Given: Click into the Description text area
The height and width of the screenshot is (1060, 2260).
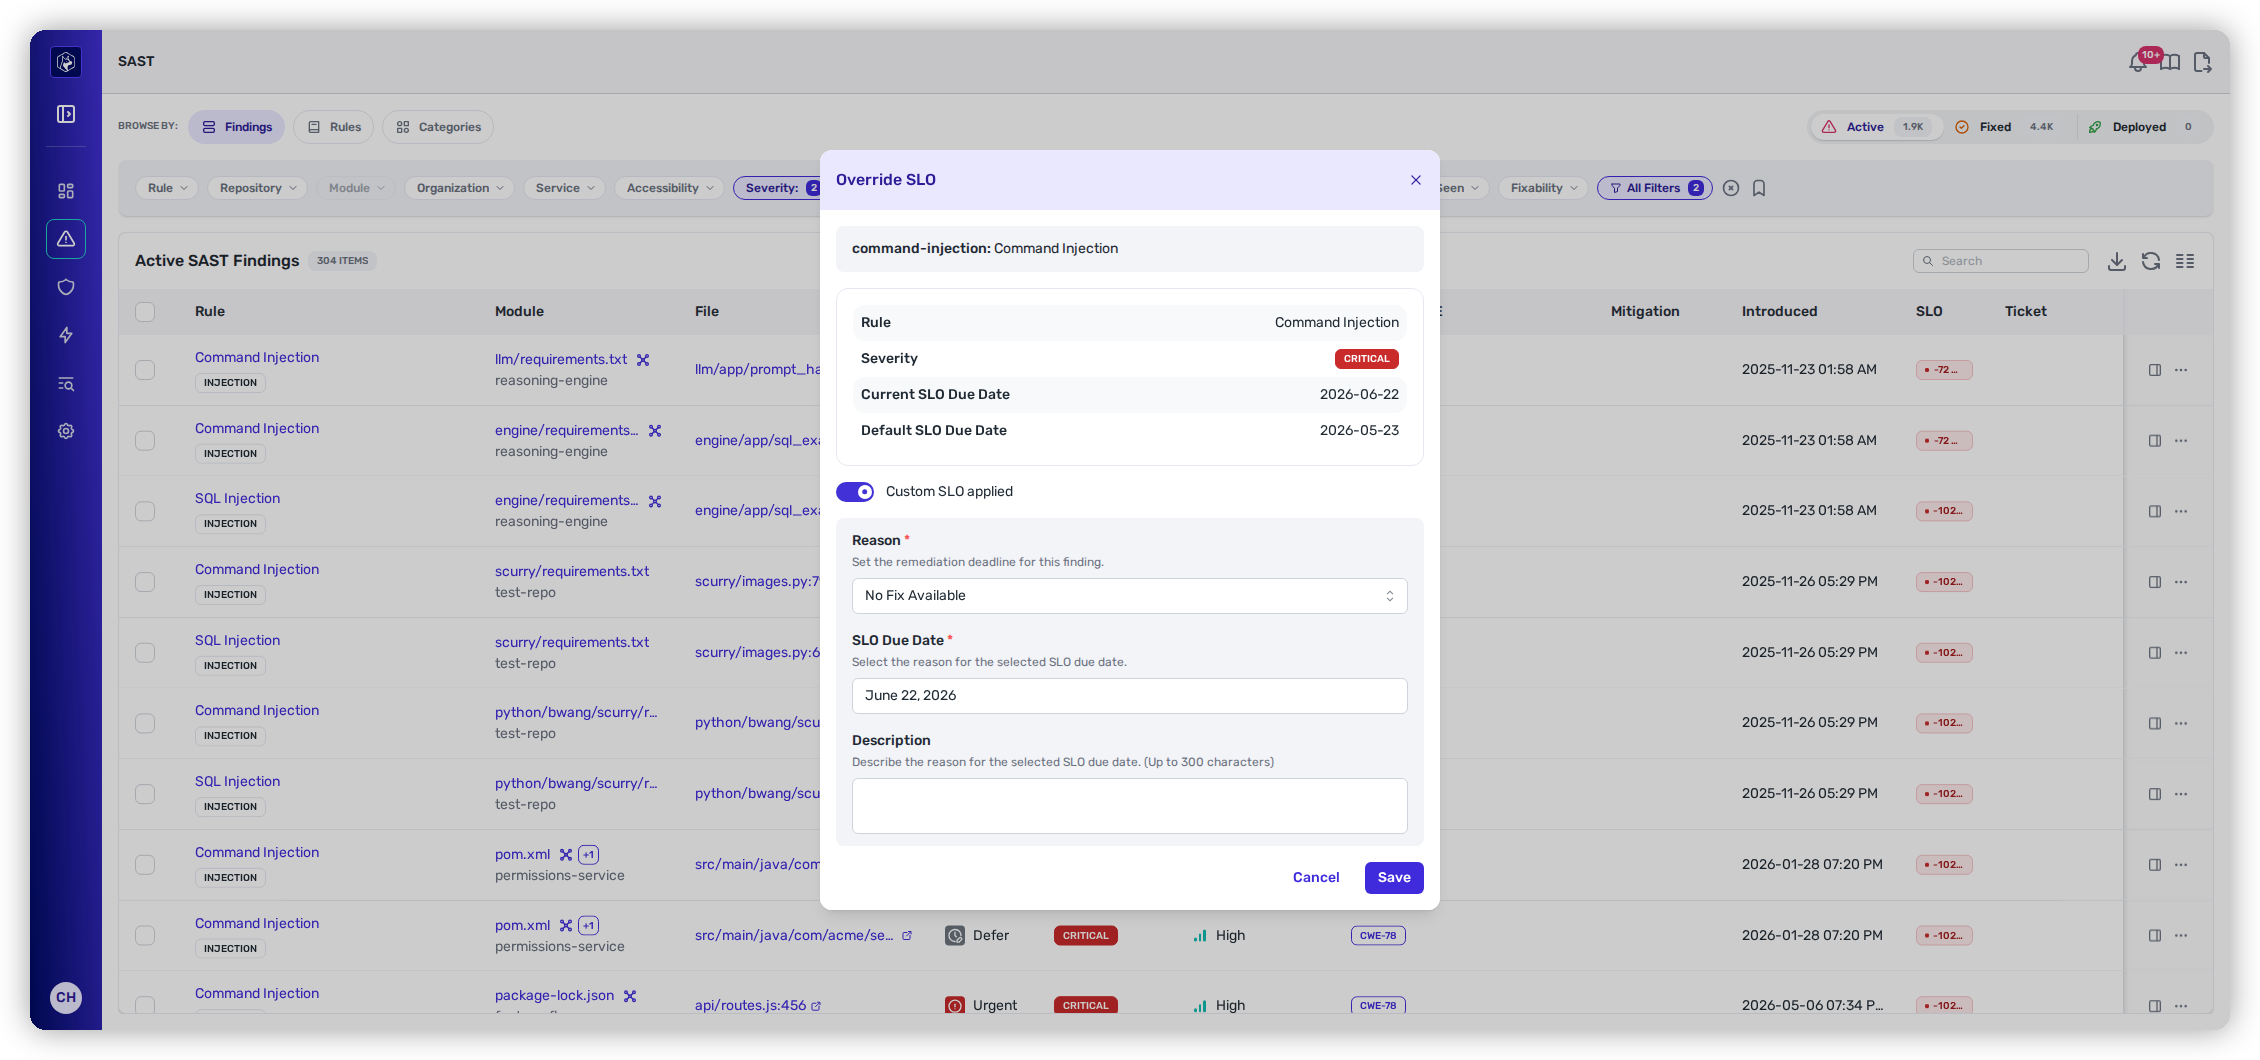Looking at the screenshot, I should click(1129, 806).
